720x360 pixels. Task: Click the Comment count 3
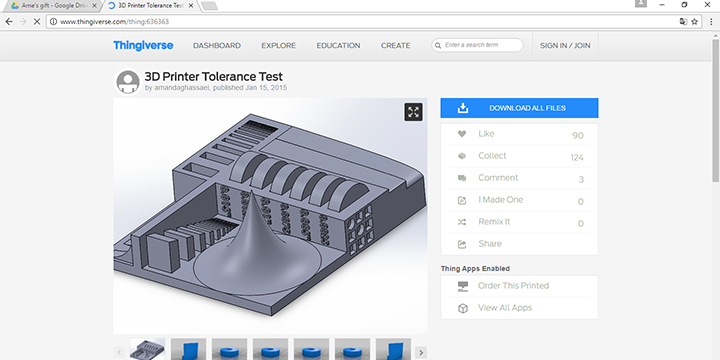coord(581,180)
